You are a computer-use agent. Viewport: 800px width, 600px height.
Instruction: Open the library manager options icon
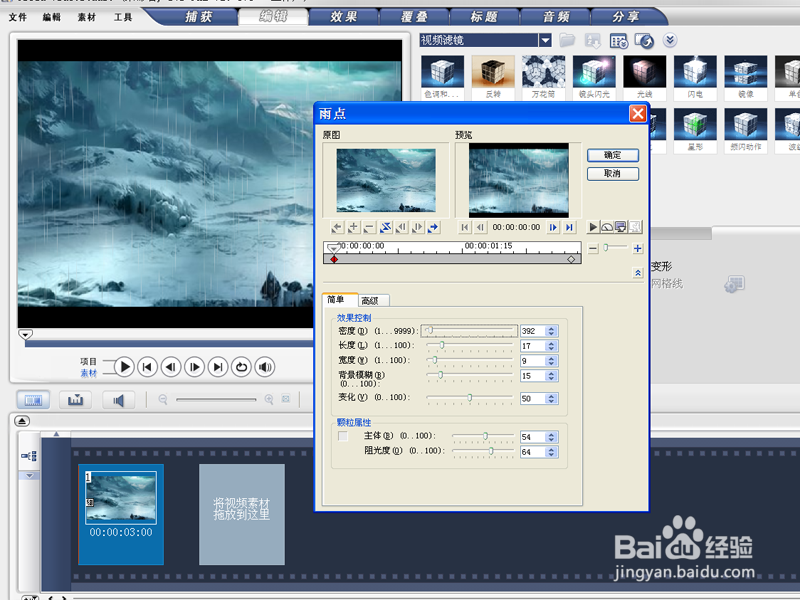[618, 40]
